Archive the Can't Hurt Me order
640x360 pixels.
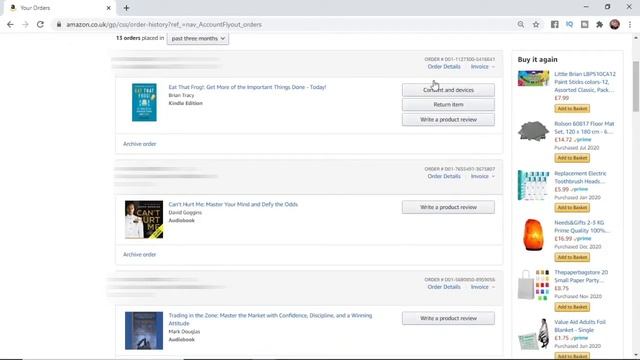coord(140,254)
